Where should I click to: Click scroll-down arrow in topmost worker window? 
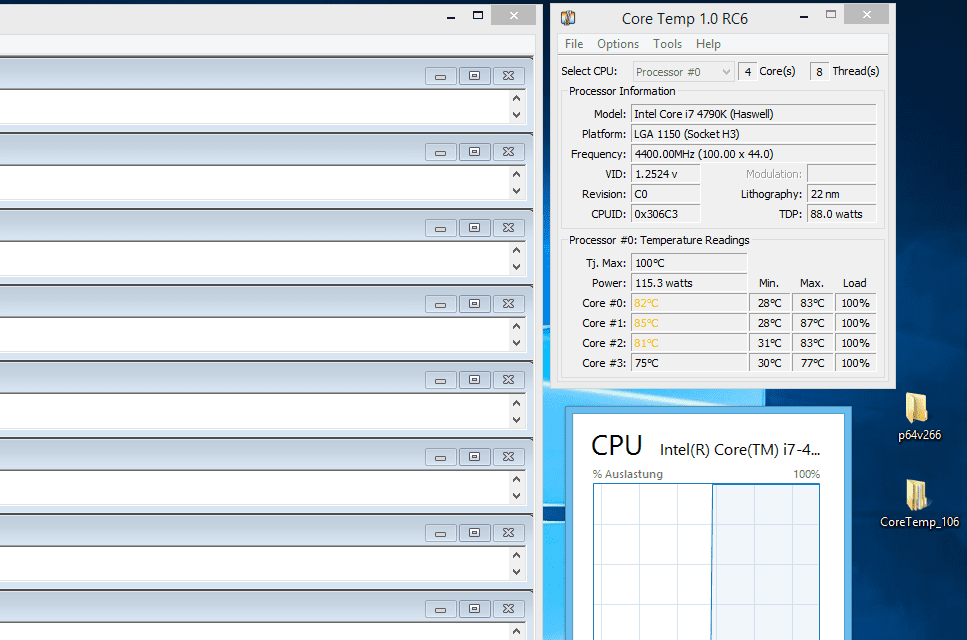coord(517,115)
